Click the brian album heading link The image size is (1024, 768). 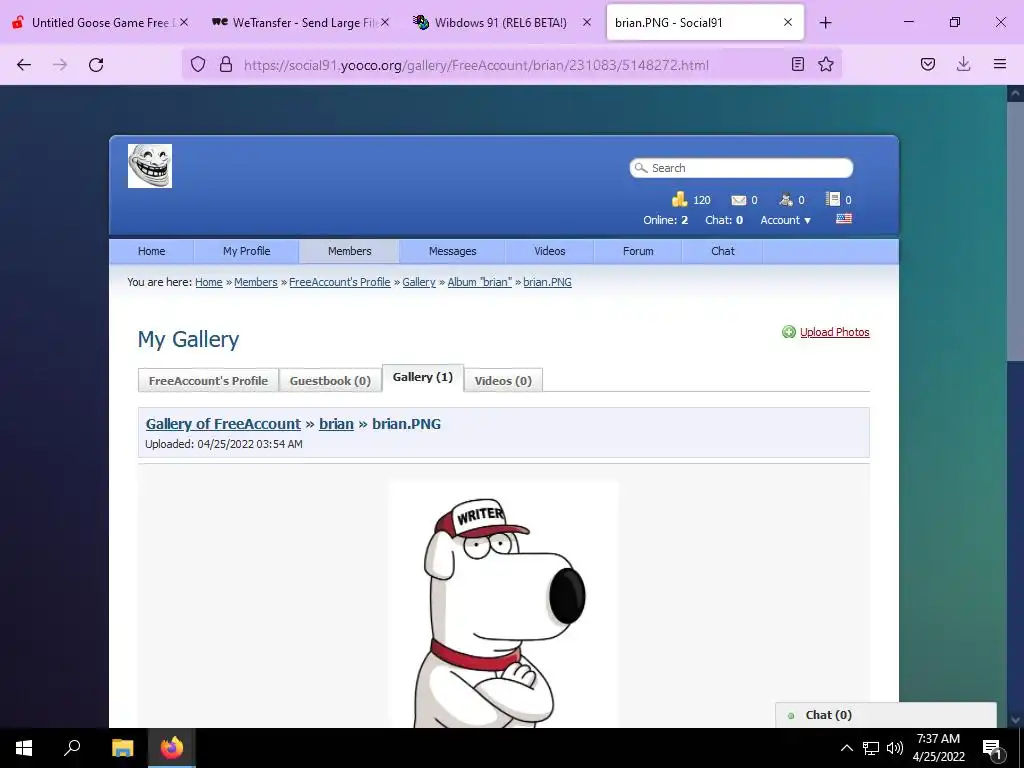click(x=336, y=424)
